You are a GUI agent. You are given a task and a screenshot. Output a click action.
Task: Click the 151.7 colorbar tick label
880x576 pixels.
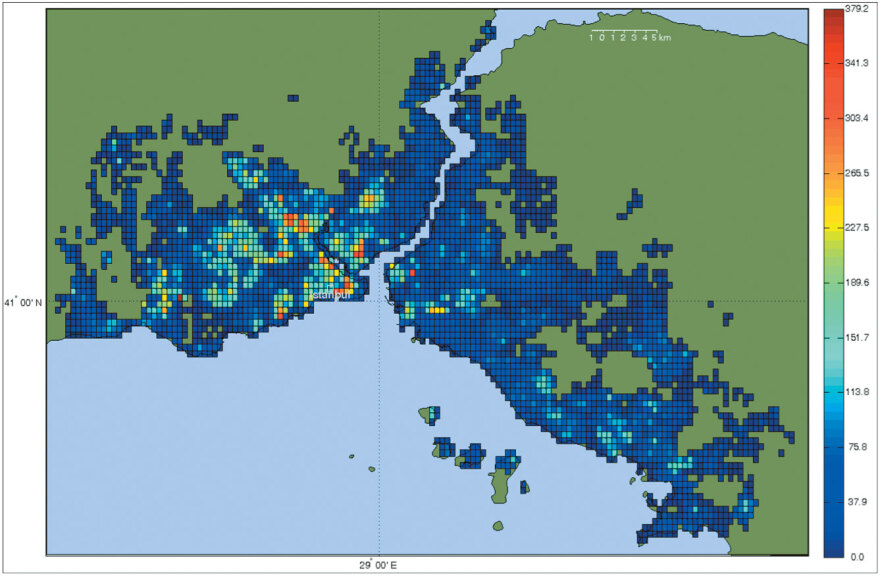point(856,337)
